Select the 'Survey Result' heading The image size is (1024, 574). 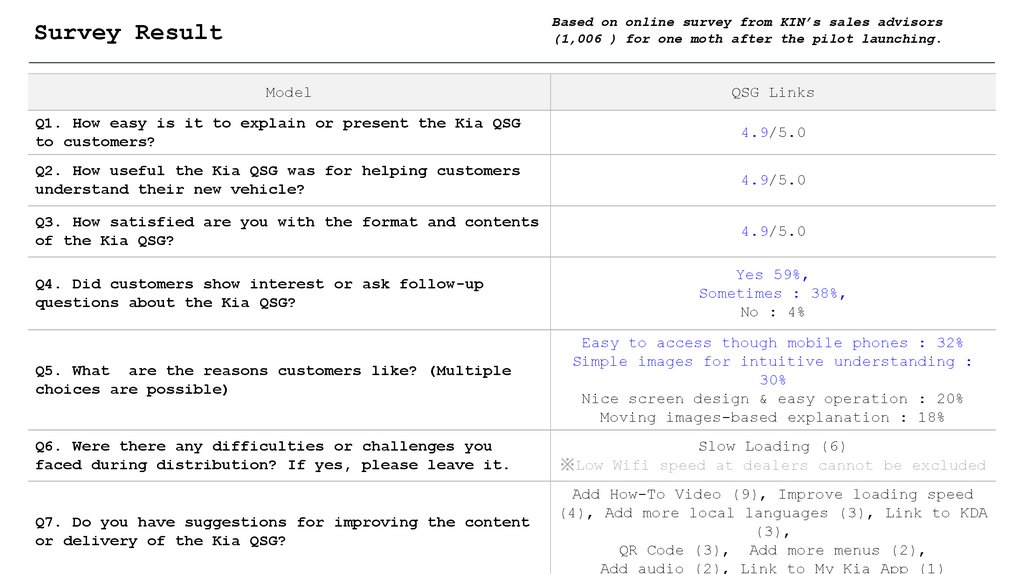(129, 33)
